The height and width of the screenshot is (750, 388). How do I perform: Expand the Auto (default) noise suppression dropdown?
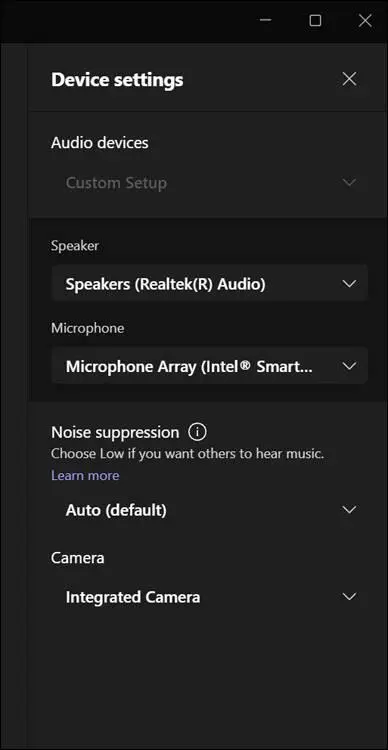tap(210, 510)
